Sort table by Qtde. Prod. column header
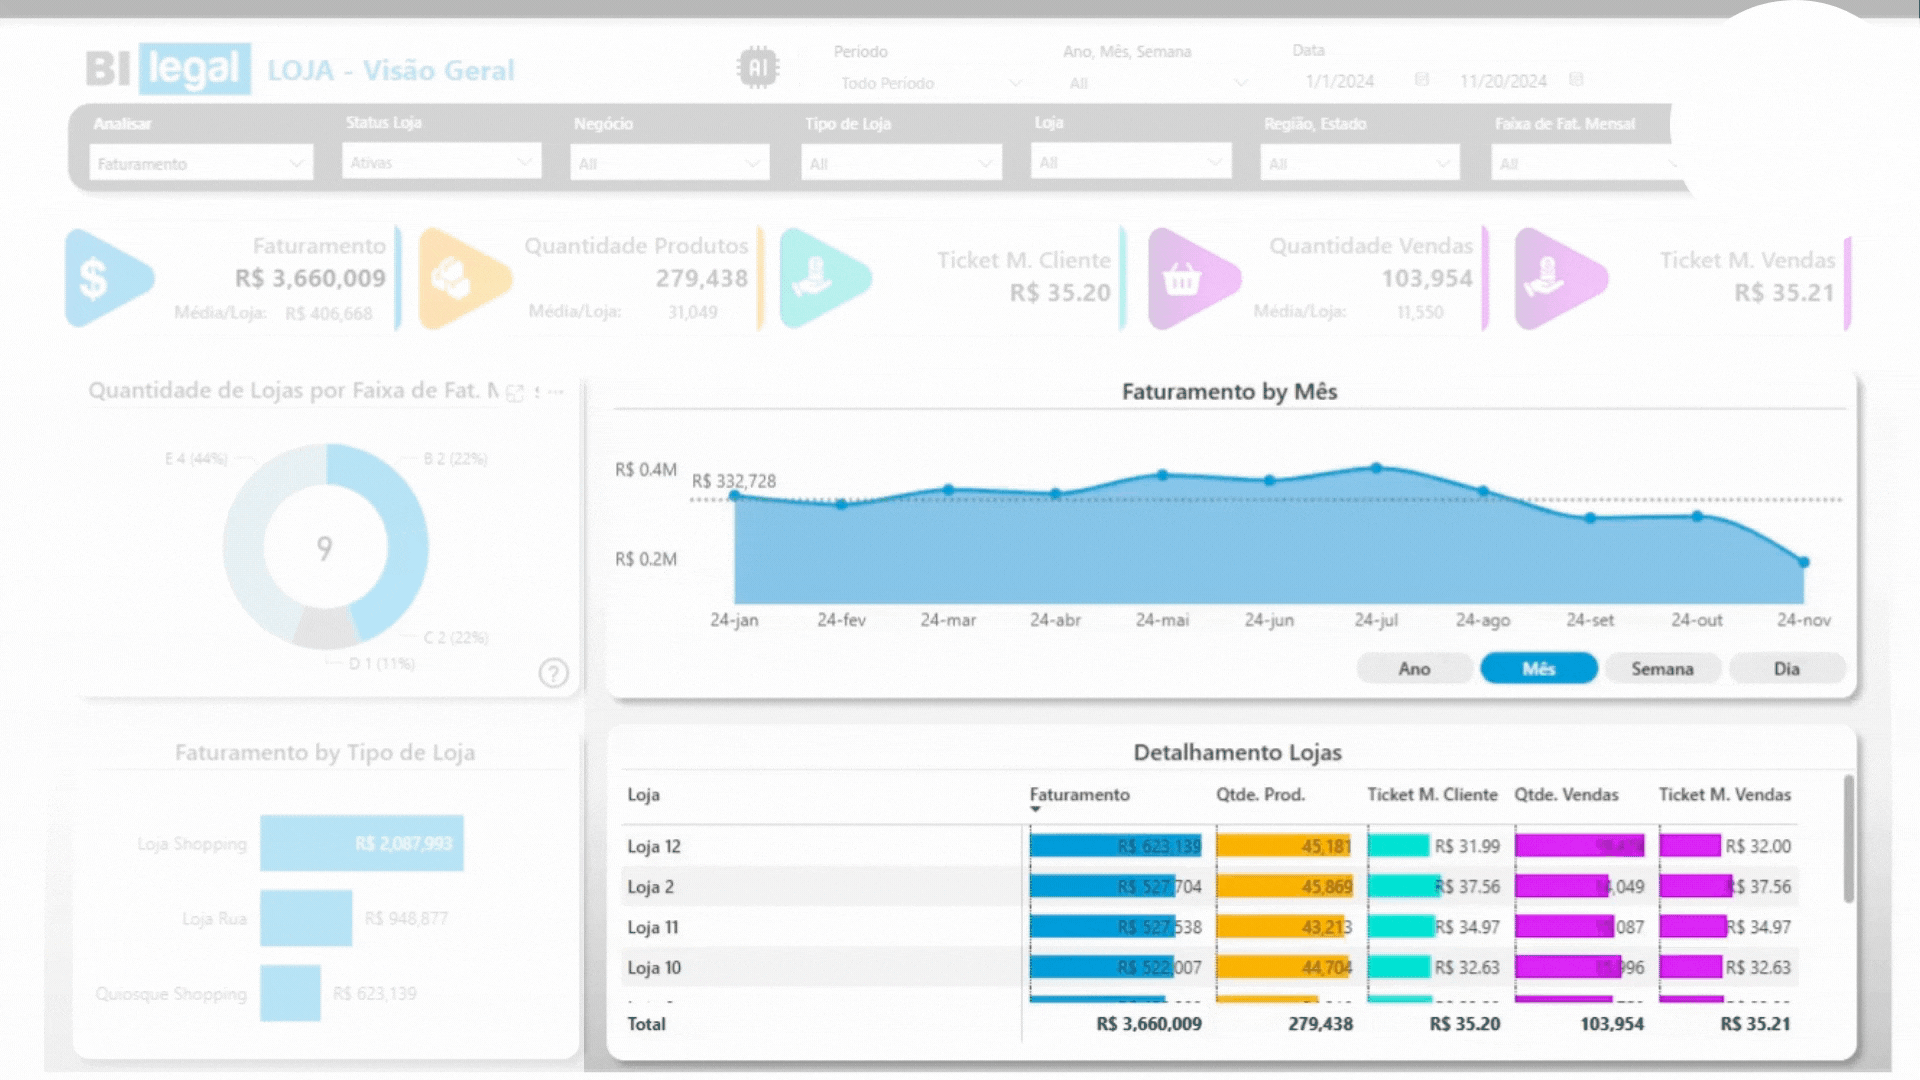The height and width of the screenshot is (1080, 1920). (x=1260, y=795)
